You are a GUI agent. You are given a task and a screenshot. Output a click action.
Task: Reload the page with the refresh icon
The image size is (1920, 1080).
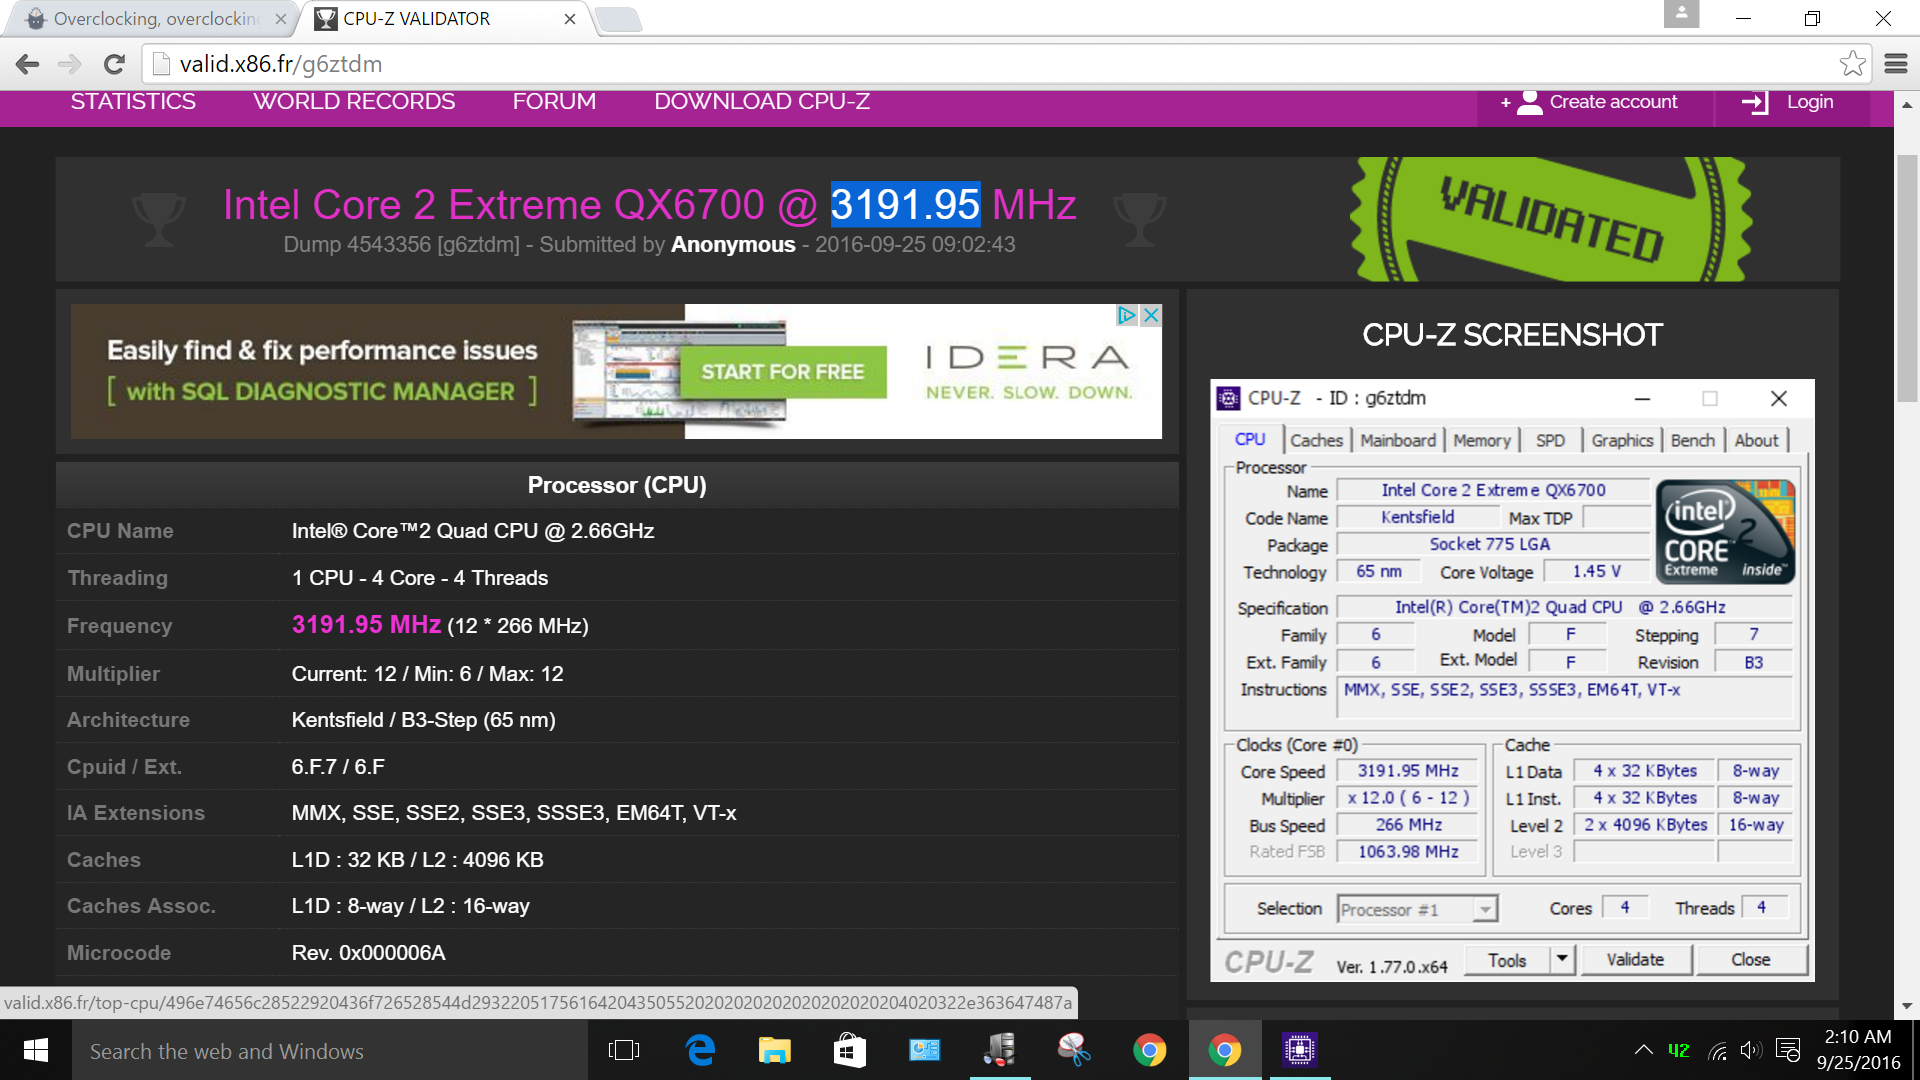tap(114, 64)
